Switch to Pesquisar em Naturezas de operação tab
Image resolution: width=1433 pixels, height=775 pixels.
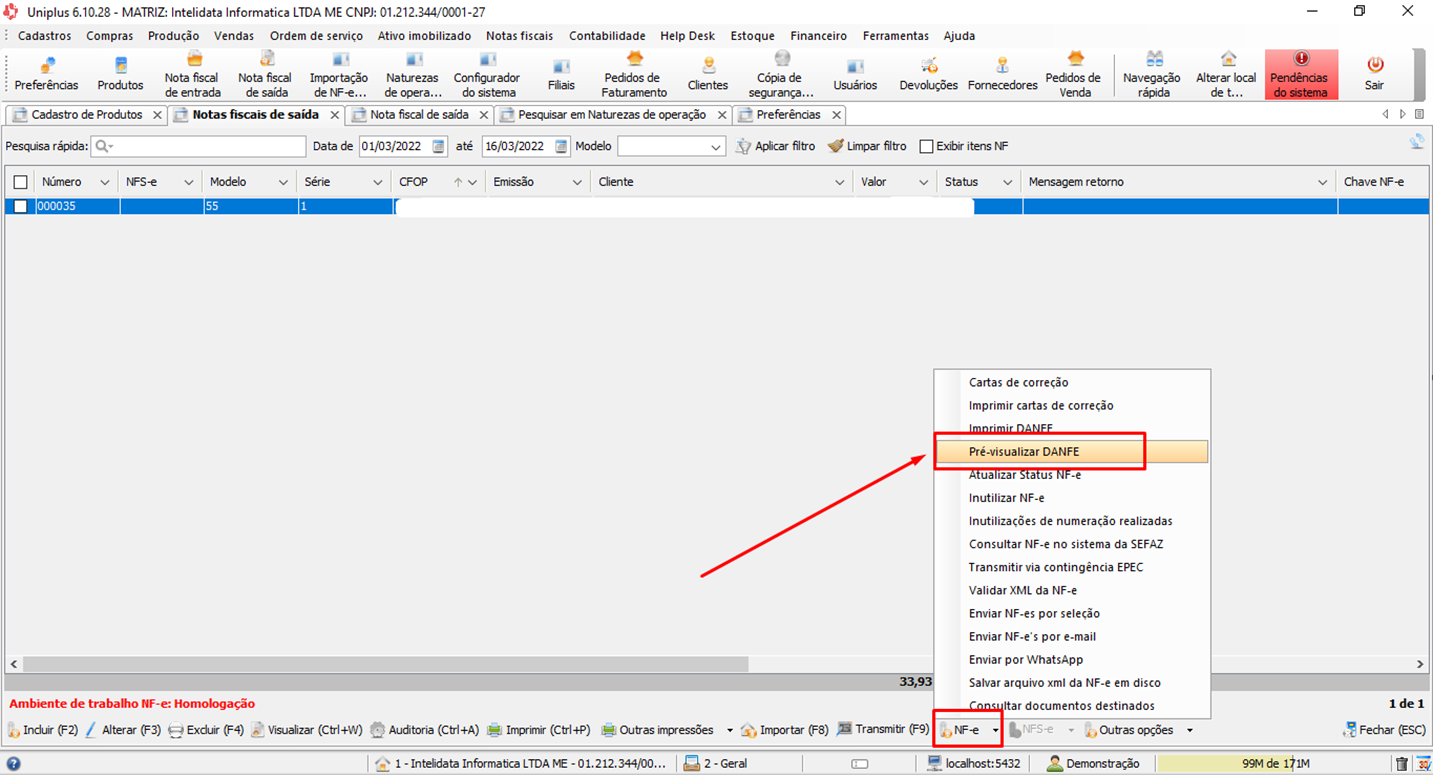(611, 115)
